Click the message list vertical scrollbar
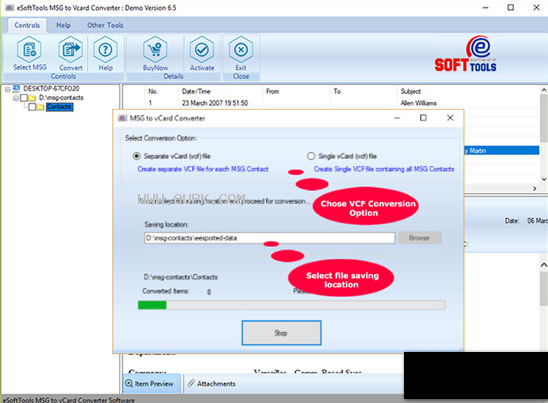This screenshot has height=403, width=548. click(x=544, y=119)
